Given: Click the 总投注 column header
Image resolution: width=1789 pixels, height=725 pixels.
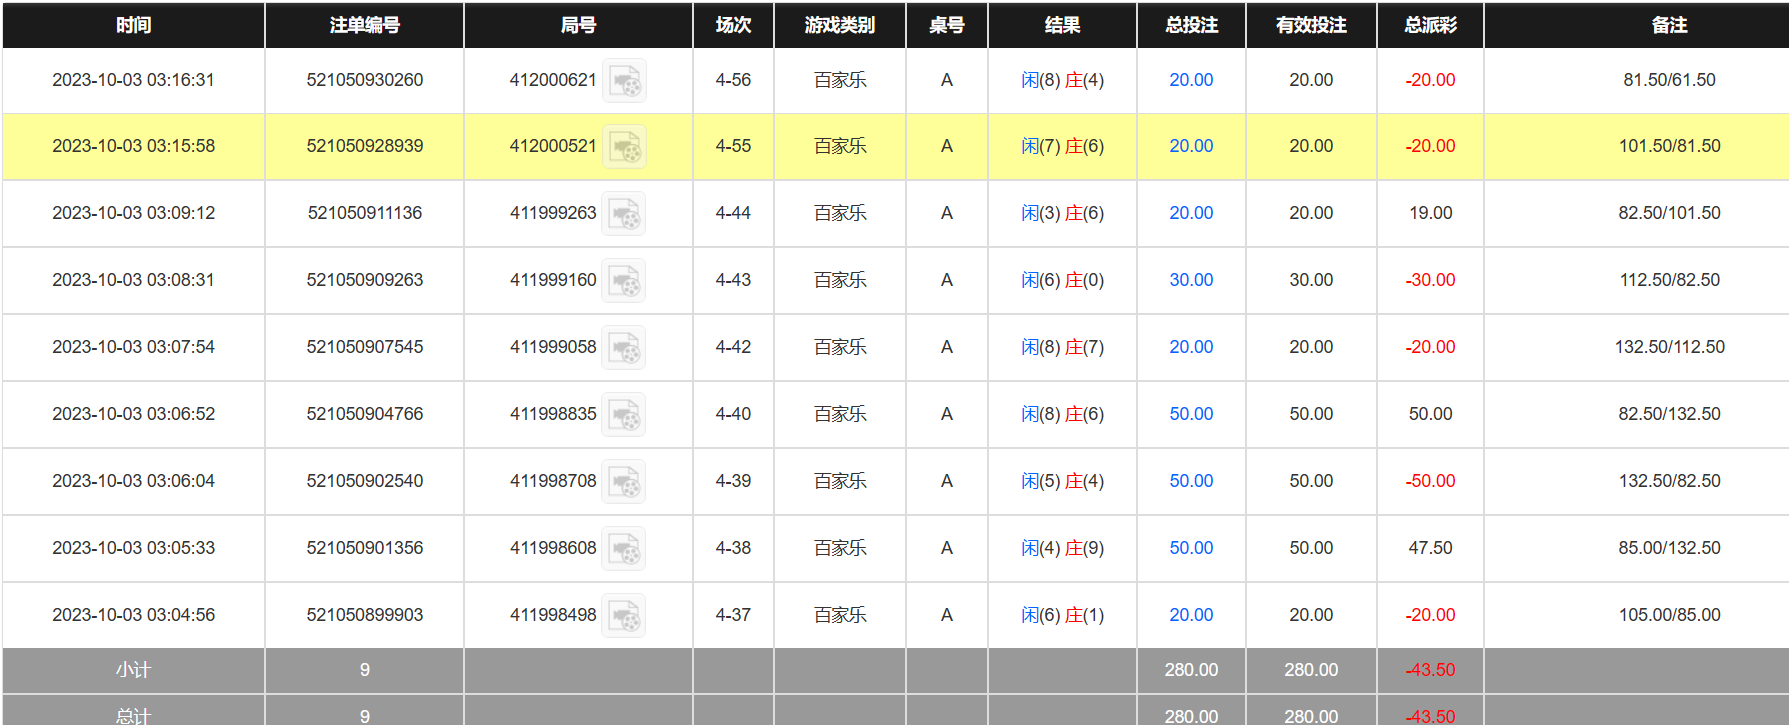Looking at the screenshot, I should pyautogui.click(x=1191, y=25).
